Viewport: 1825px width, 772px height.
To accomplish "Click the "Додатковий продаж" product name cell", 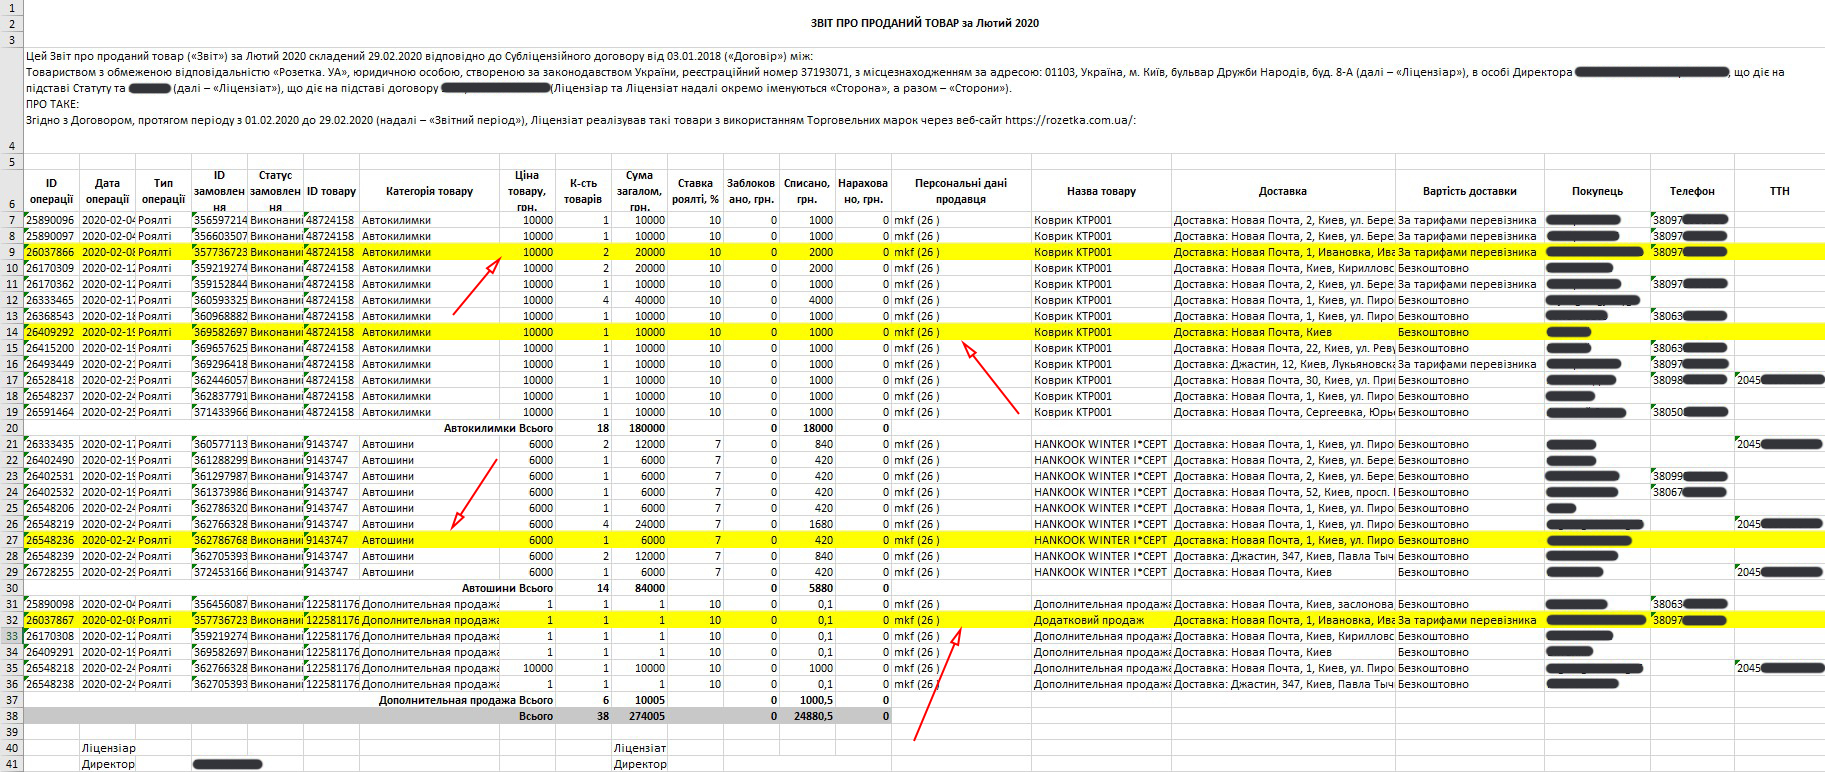I will tap(1101, 620).
